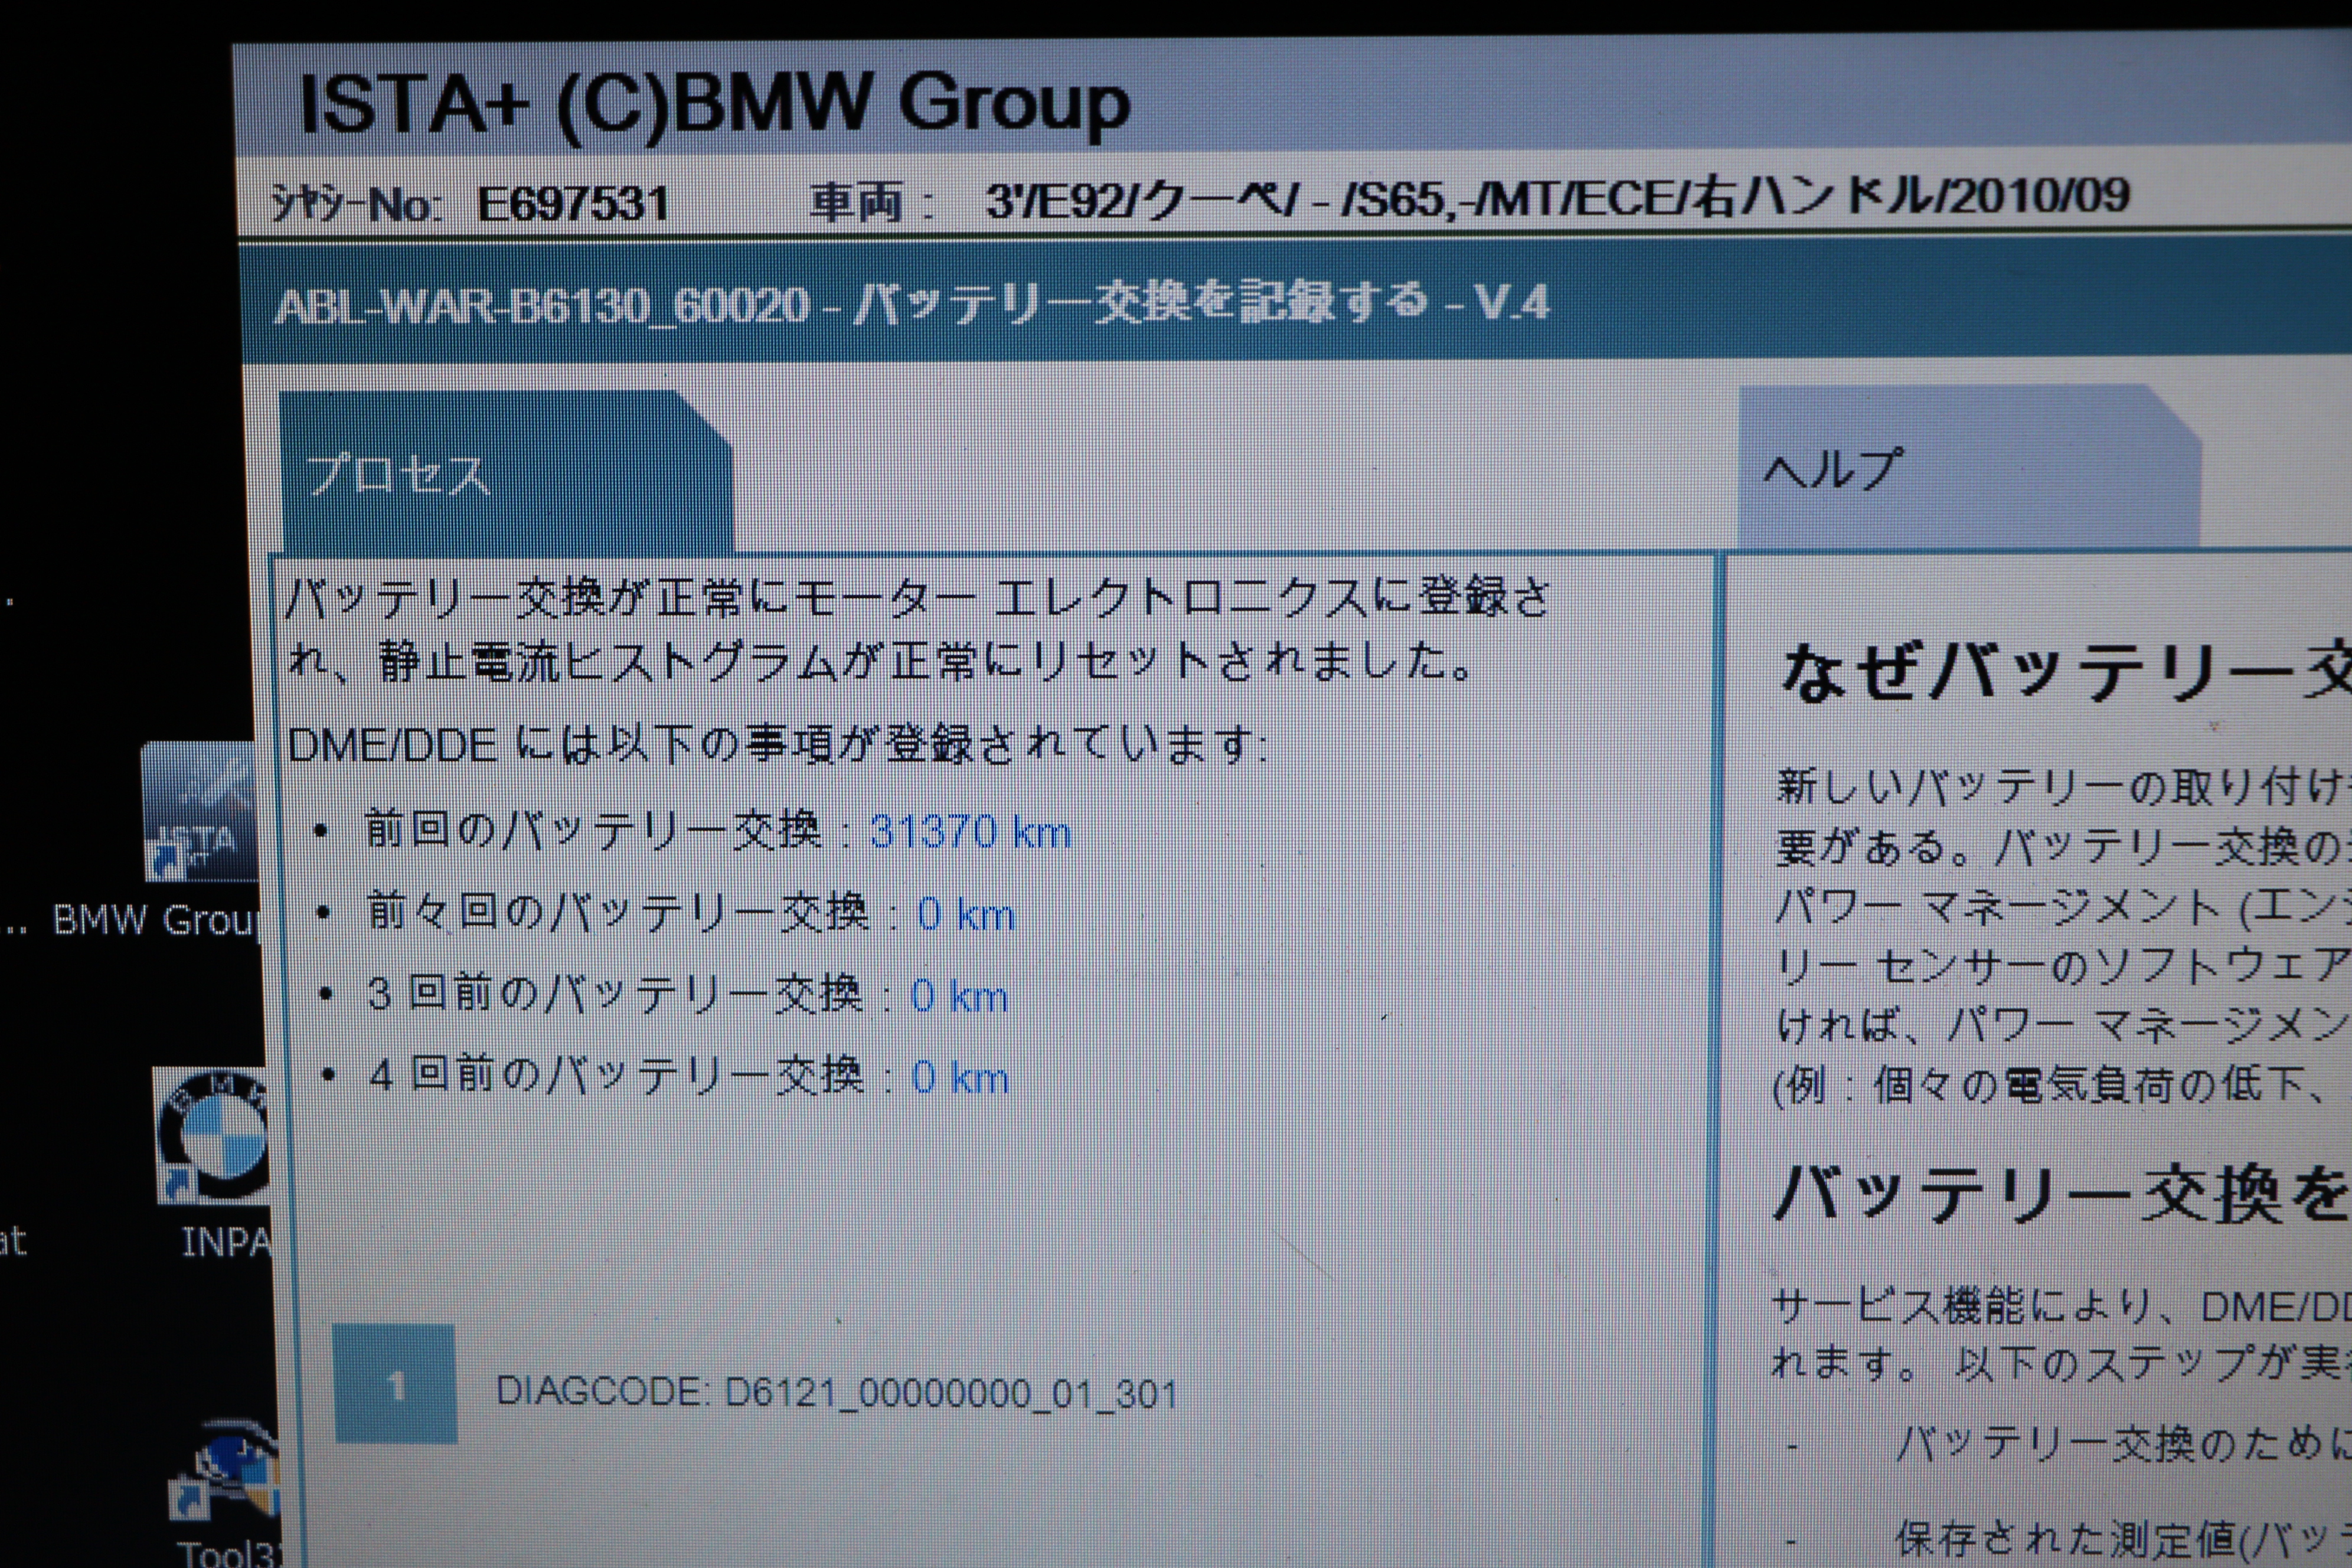Click the chassis number E697531

[x=572, y=204]
